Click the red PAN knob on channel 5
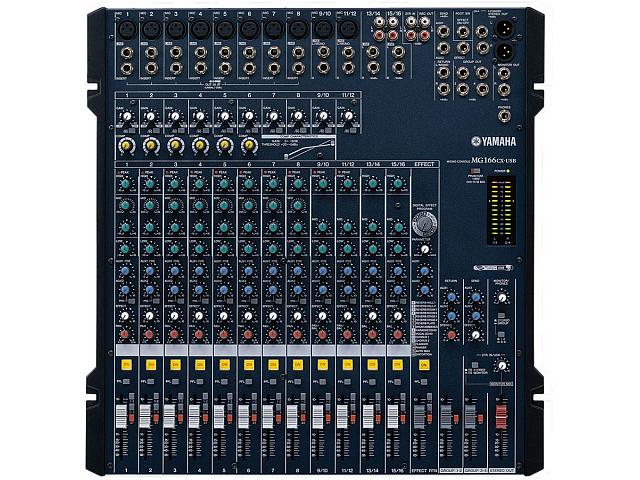Screen dimensions: 640x480 pyautogui.click(x=224, y=333)
